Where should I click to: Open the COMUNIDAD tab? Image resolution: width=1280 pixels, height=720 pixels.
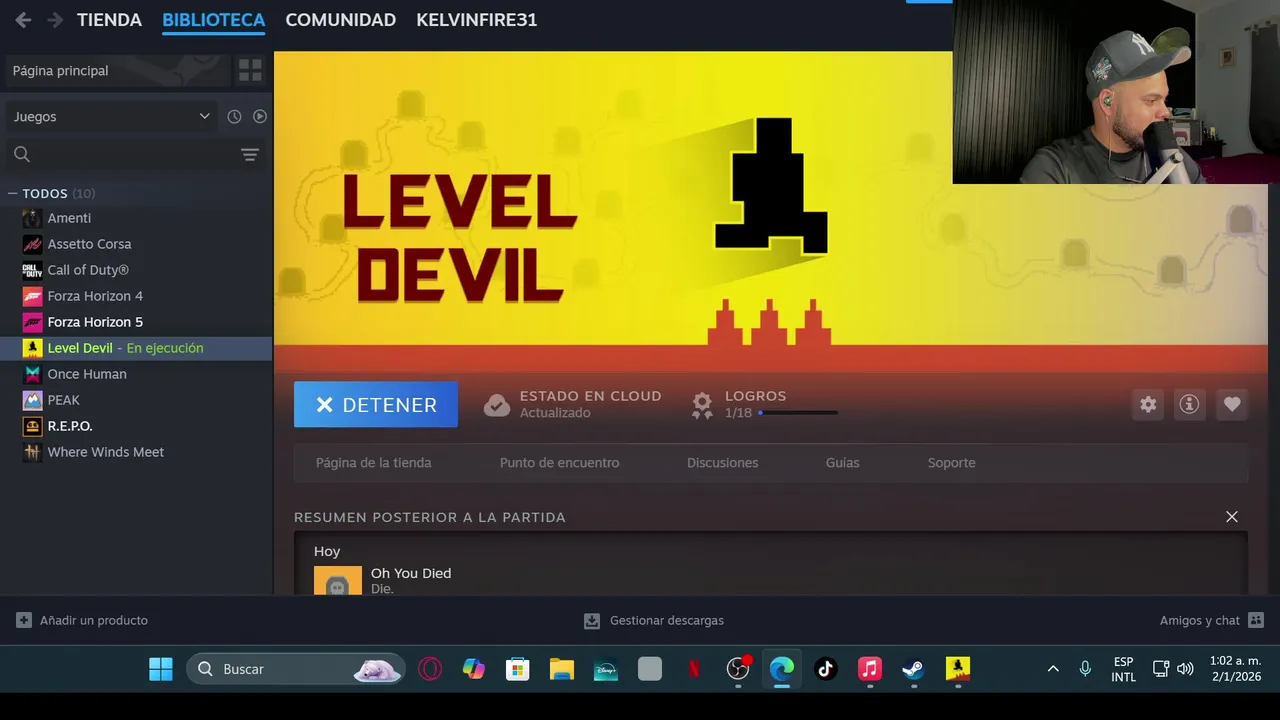pos(341,20)
